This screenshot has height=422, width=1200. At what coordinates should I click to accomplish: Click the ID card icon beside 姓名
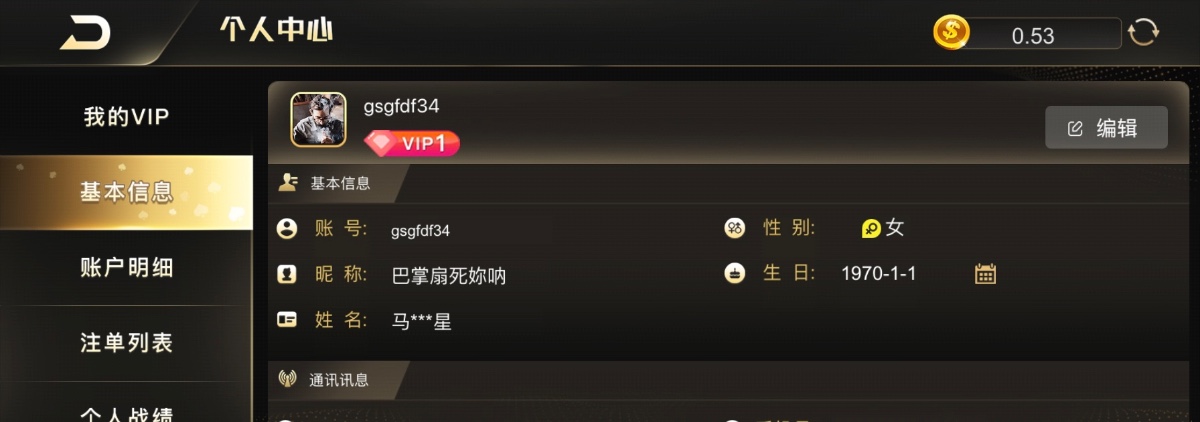[x=287, y=320]
